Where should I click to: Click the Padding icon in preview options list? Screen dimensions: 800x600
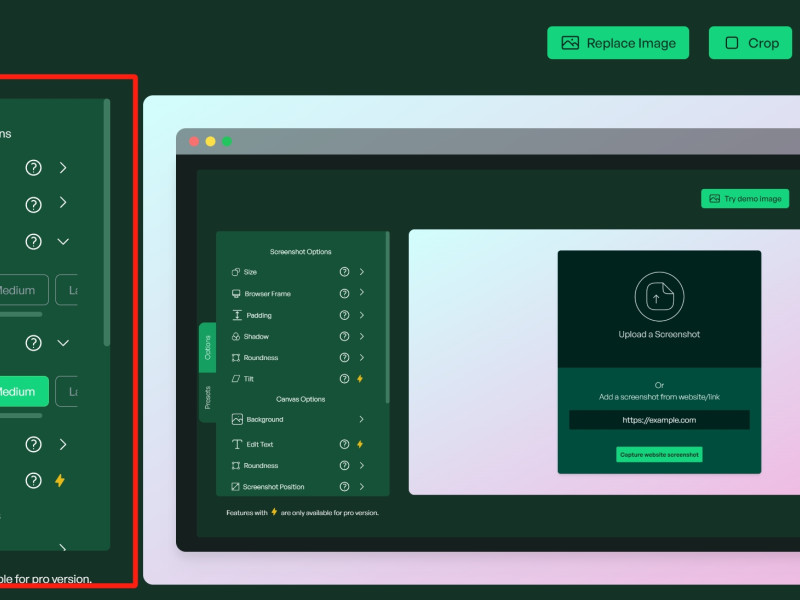pos(237,315)
